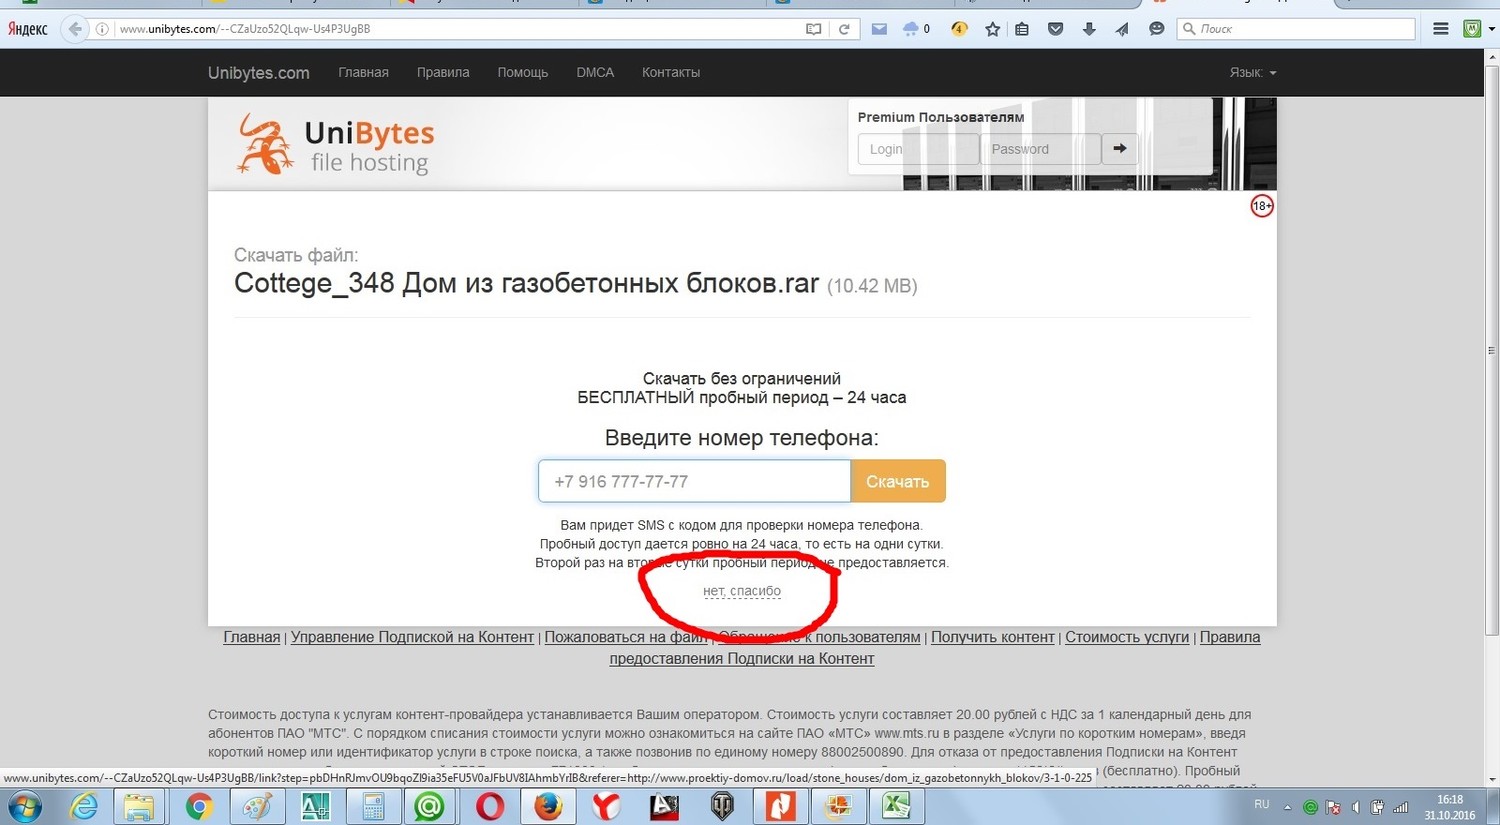Image resolution: width=1500 pixels, height=825 pixels.
Task: Open the Главная navbar item
Action: pos(363,72)
